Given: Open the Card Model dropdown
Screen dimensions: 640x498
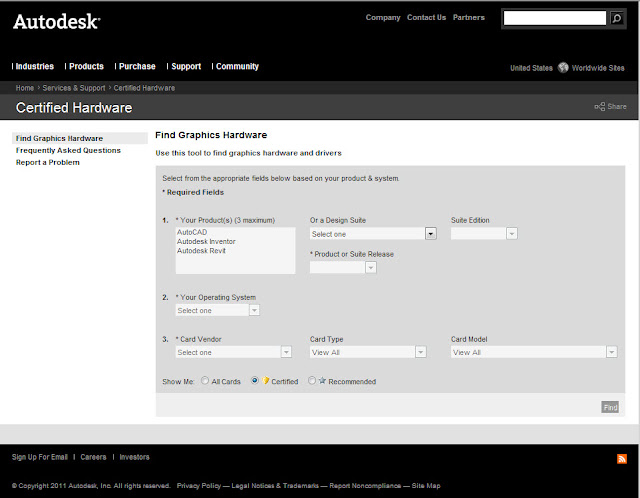Looking at the screenshot, I should click(534, 352).
